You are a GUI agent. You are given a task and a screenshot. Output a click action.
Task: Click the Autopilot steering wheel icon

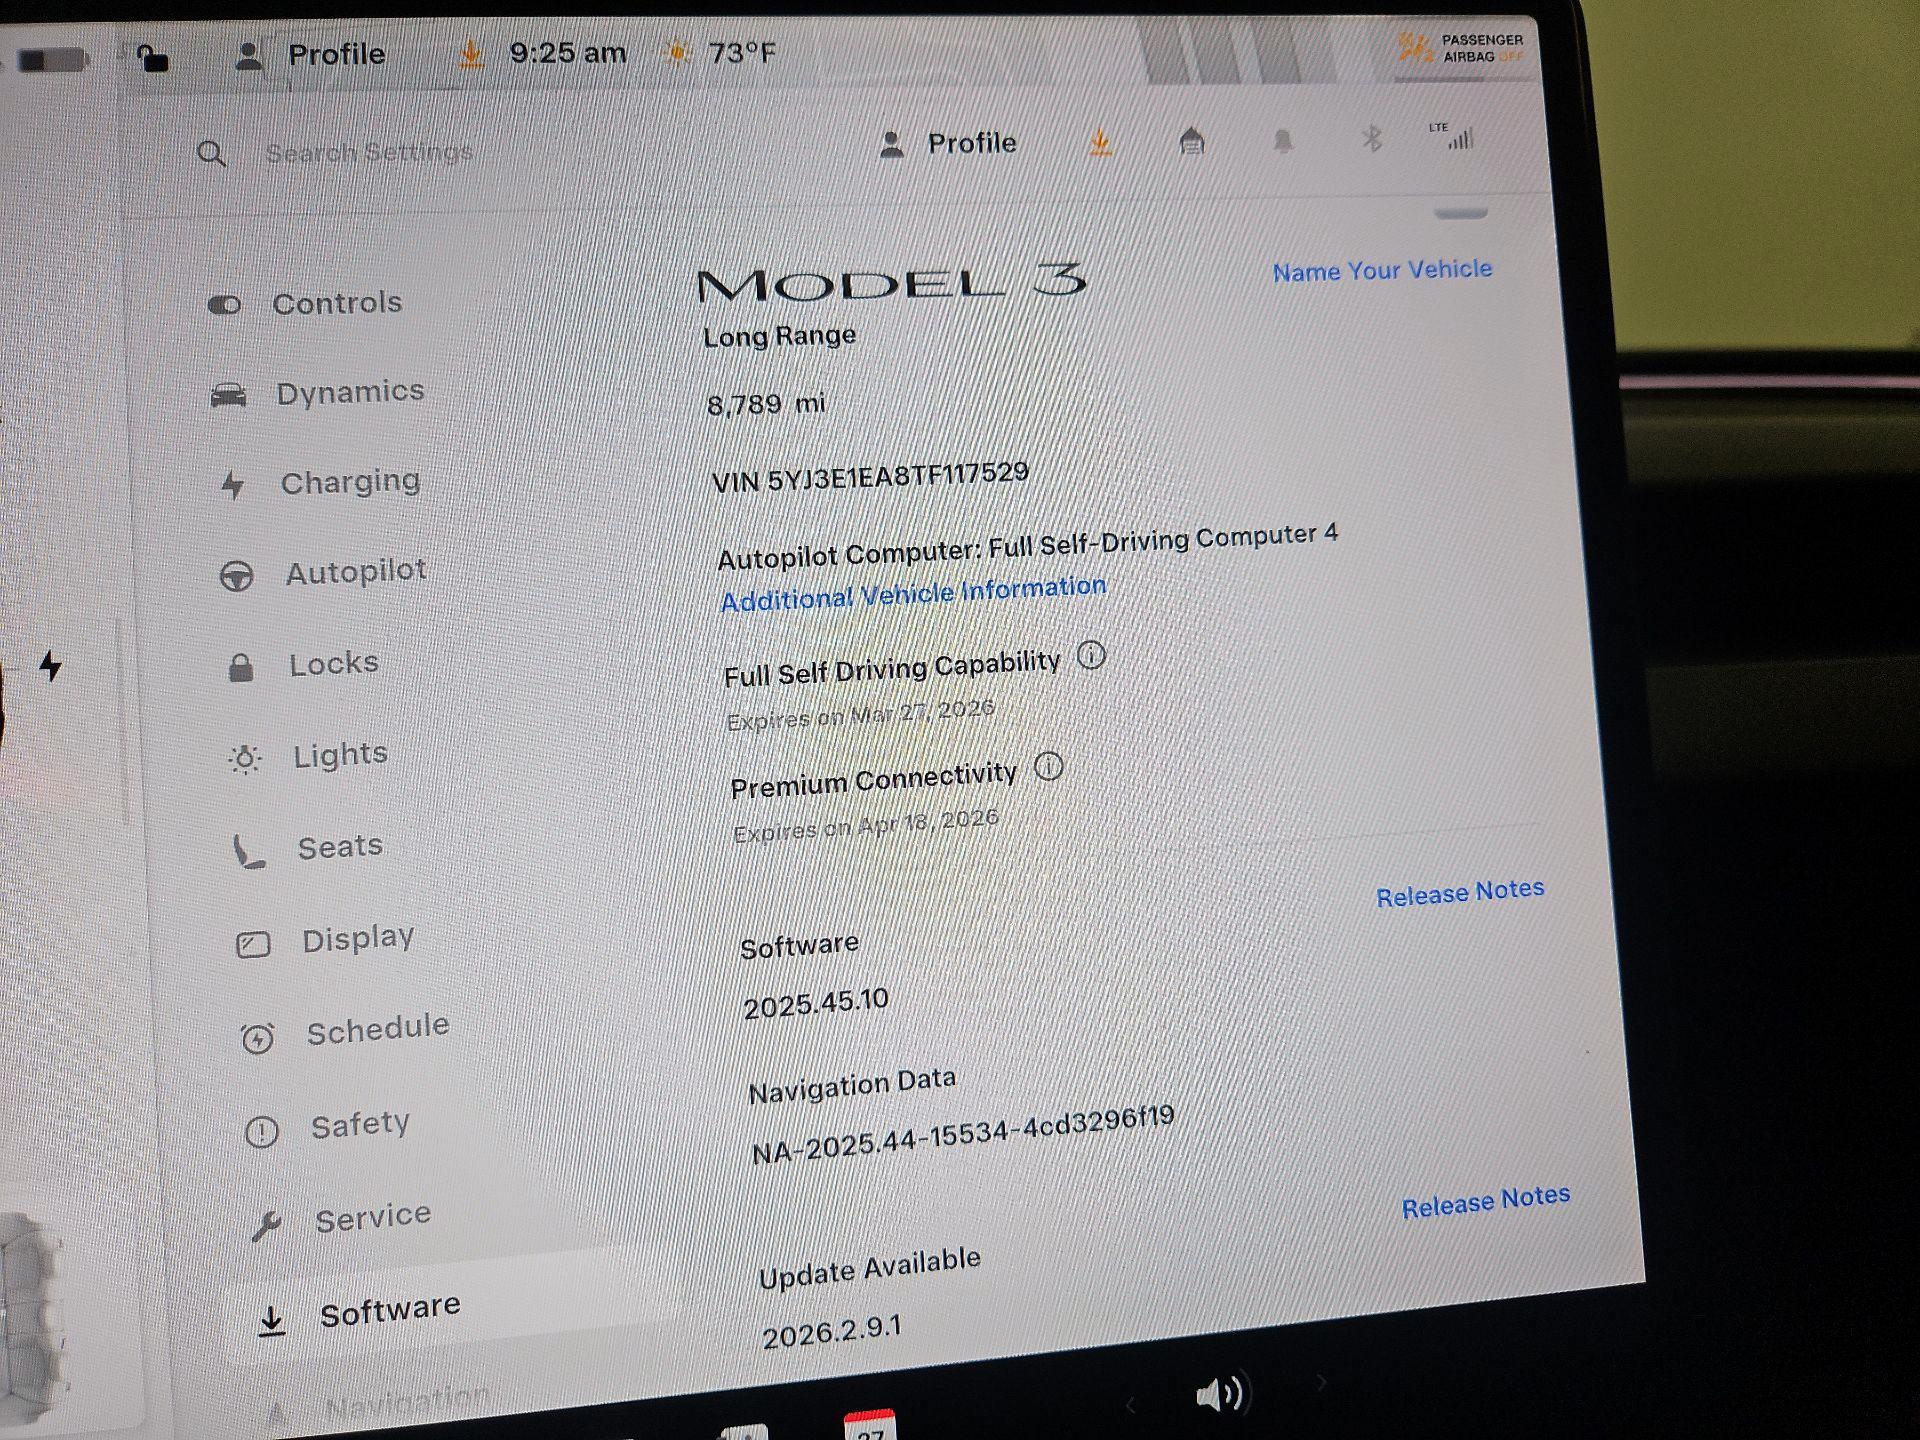click(236, 577)
